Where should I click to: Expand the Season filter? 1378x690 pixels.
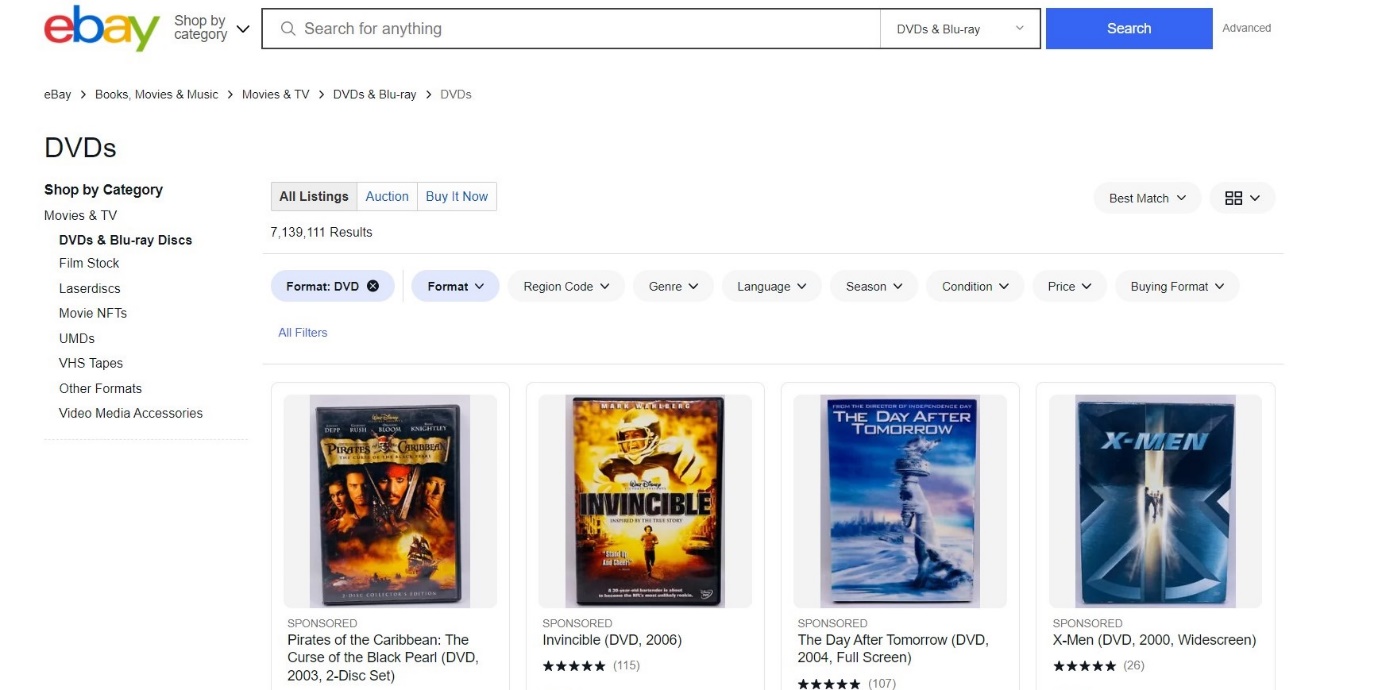click(874, 286)
